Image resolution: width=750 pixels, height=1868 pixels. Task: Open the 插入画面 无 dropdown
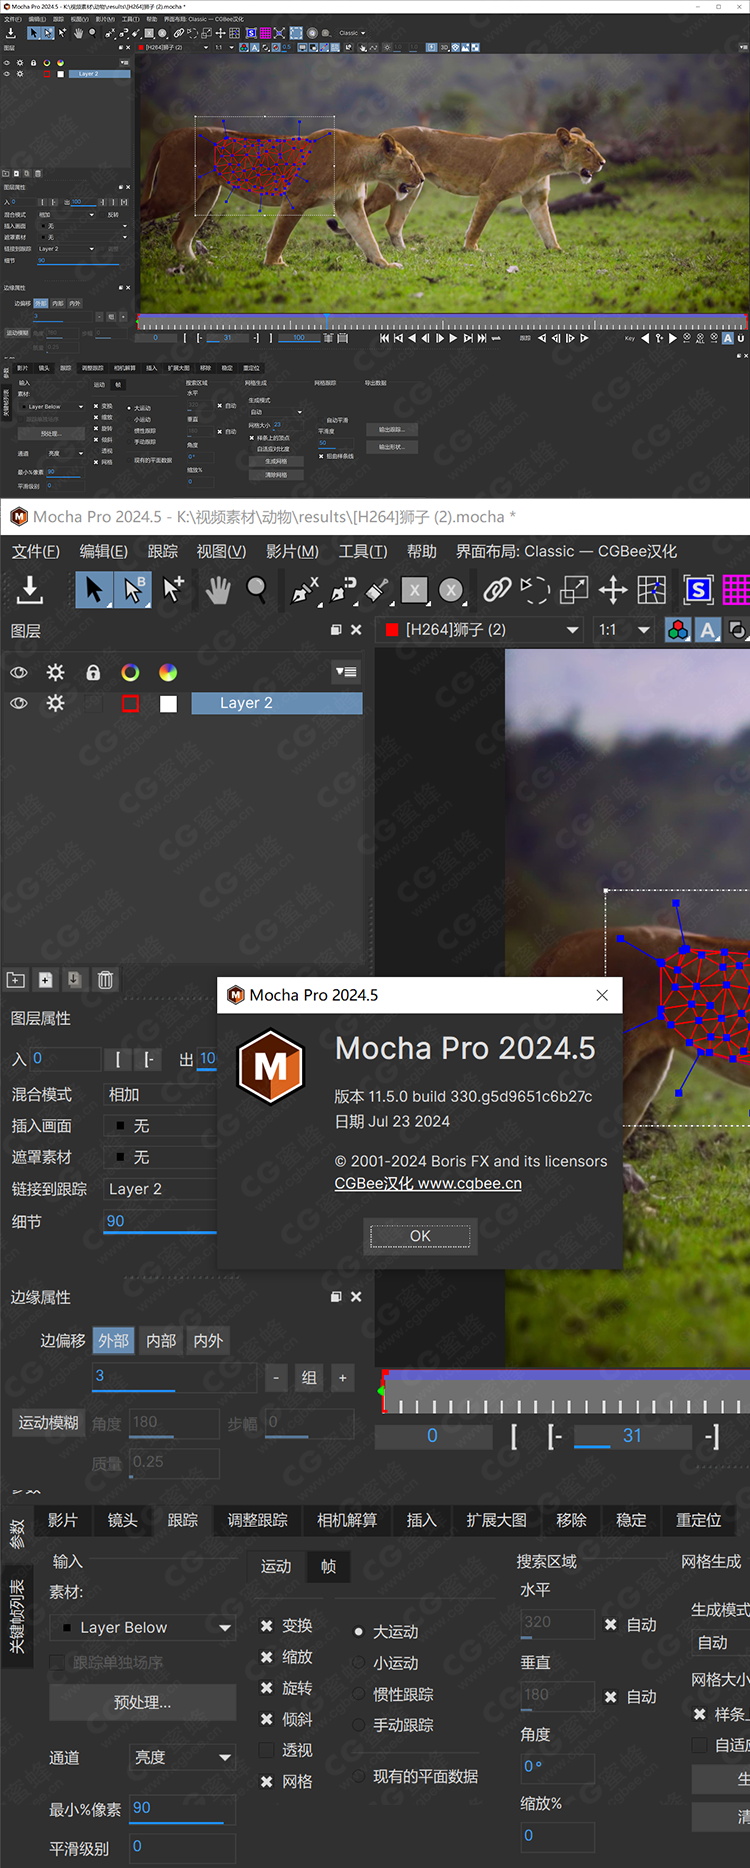pos(160,1126)
